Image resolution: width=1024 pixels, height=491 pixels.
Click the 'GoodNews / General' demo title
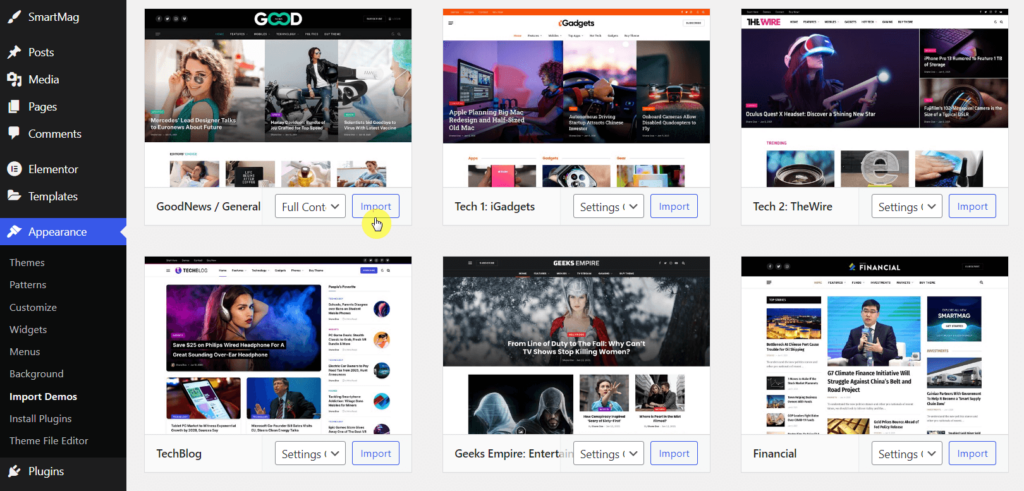208,206
